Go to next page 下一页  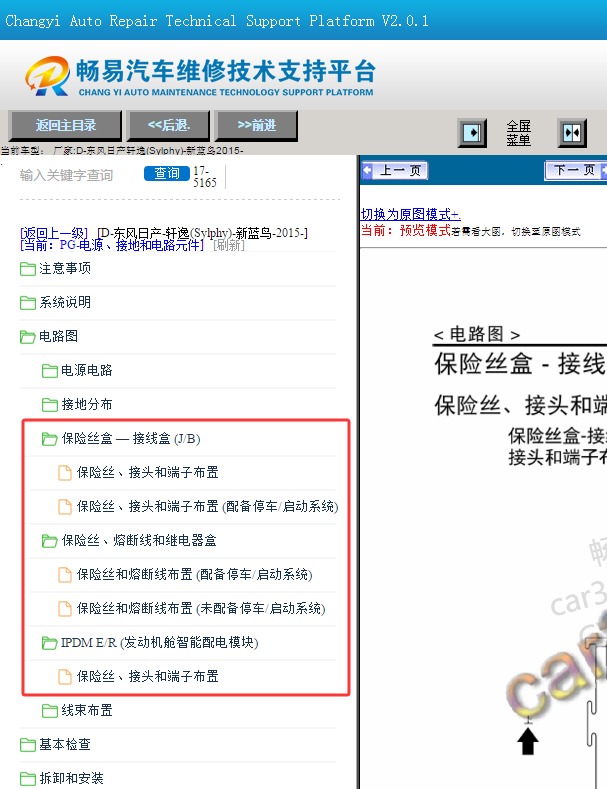pyautogui.click(x=576, y=171)
